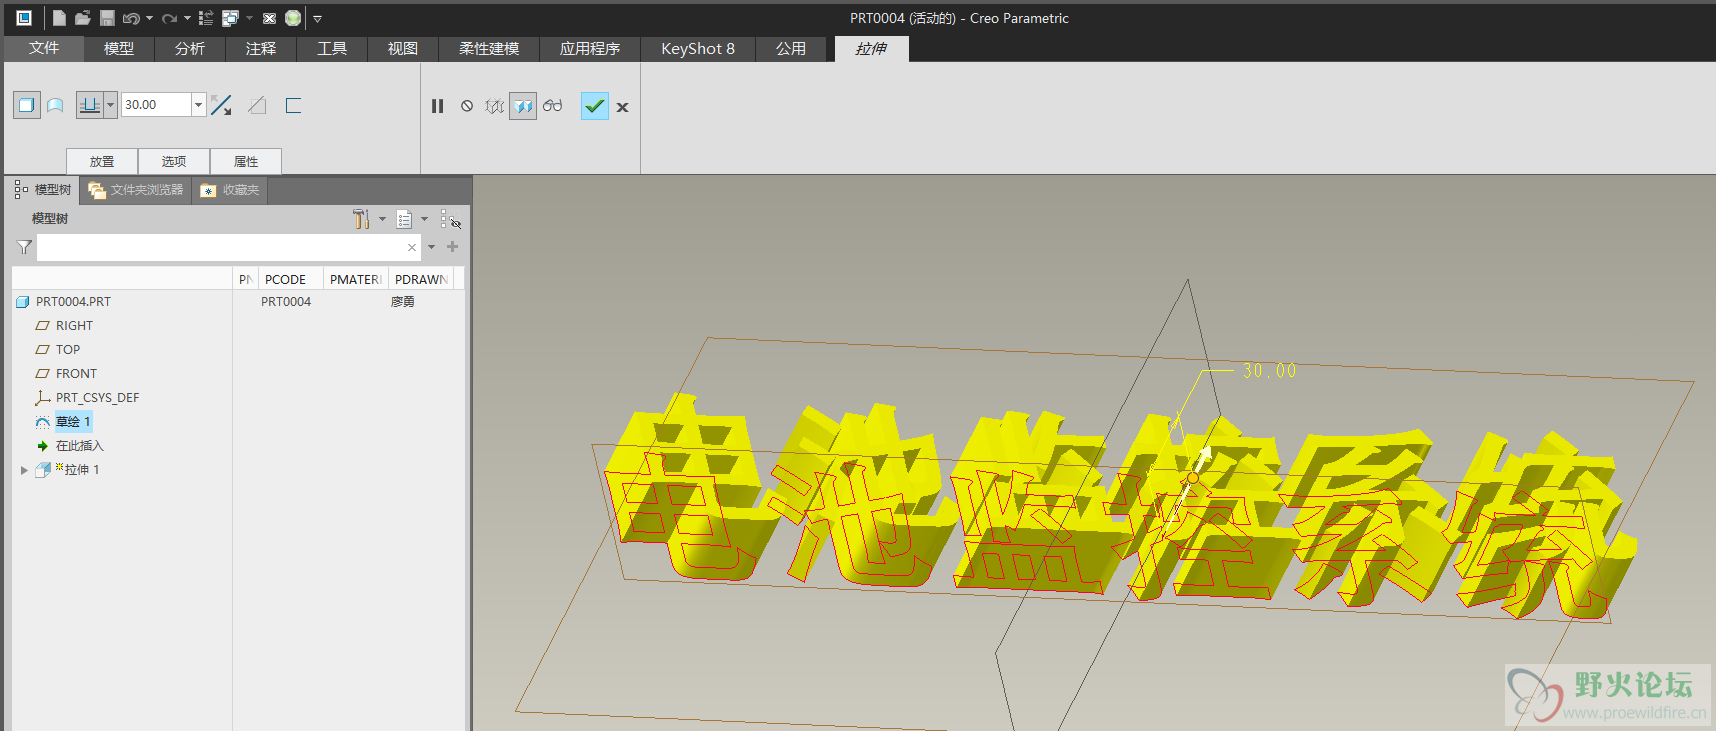This screenshot has height=731, width=1716.
Task: Toggle the attached geometry preview mode
Action: click(x=523, y=106)
